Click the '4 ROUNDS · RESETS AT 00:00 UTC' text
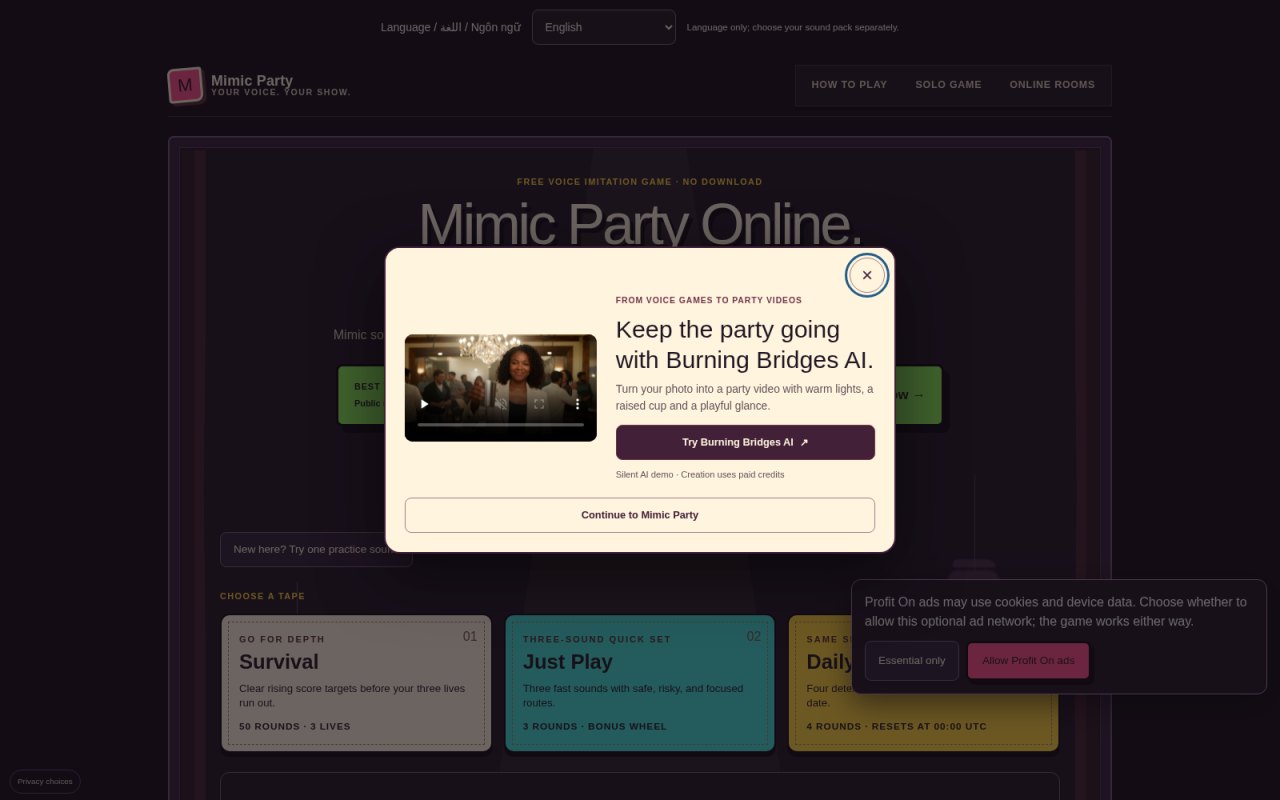 (897, 727)
